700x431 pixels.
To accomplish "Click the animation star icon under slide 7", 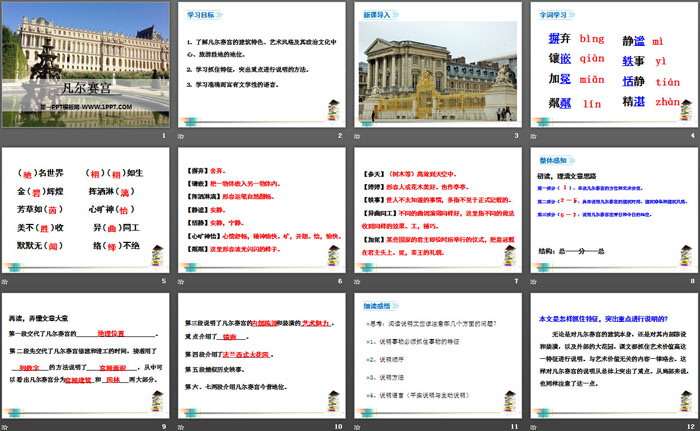I will click(357, 282).
